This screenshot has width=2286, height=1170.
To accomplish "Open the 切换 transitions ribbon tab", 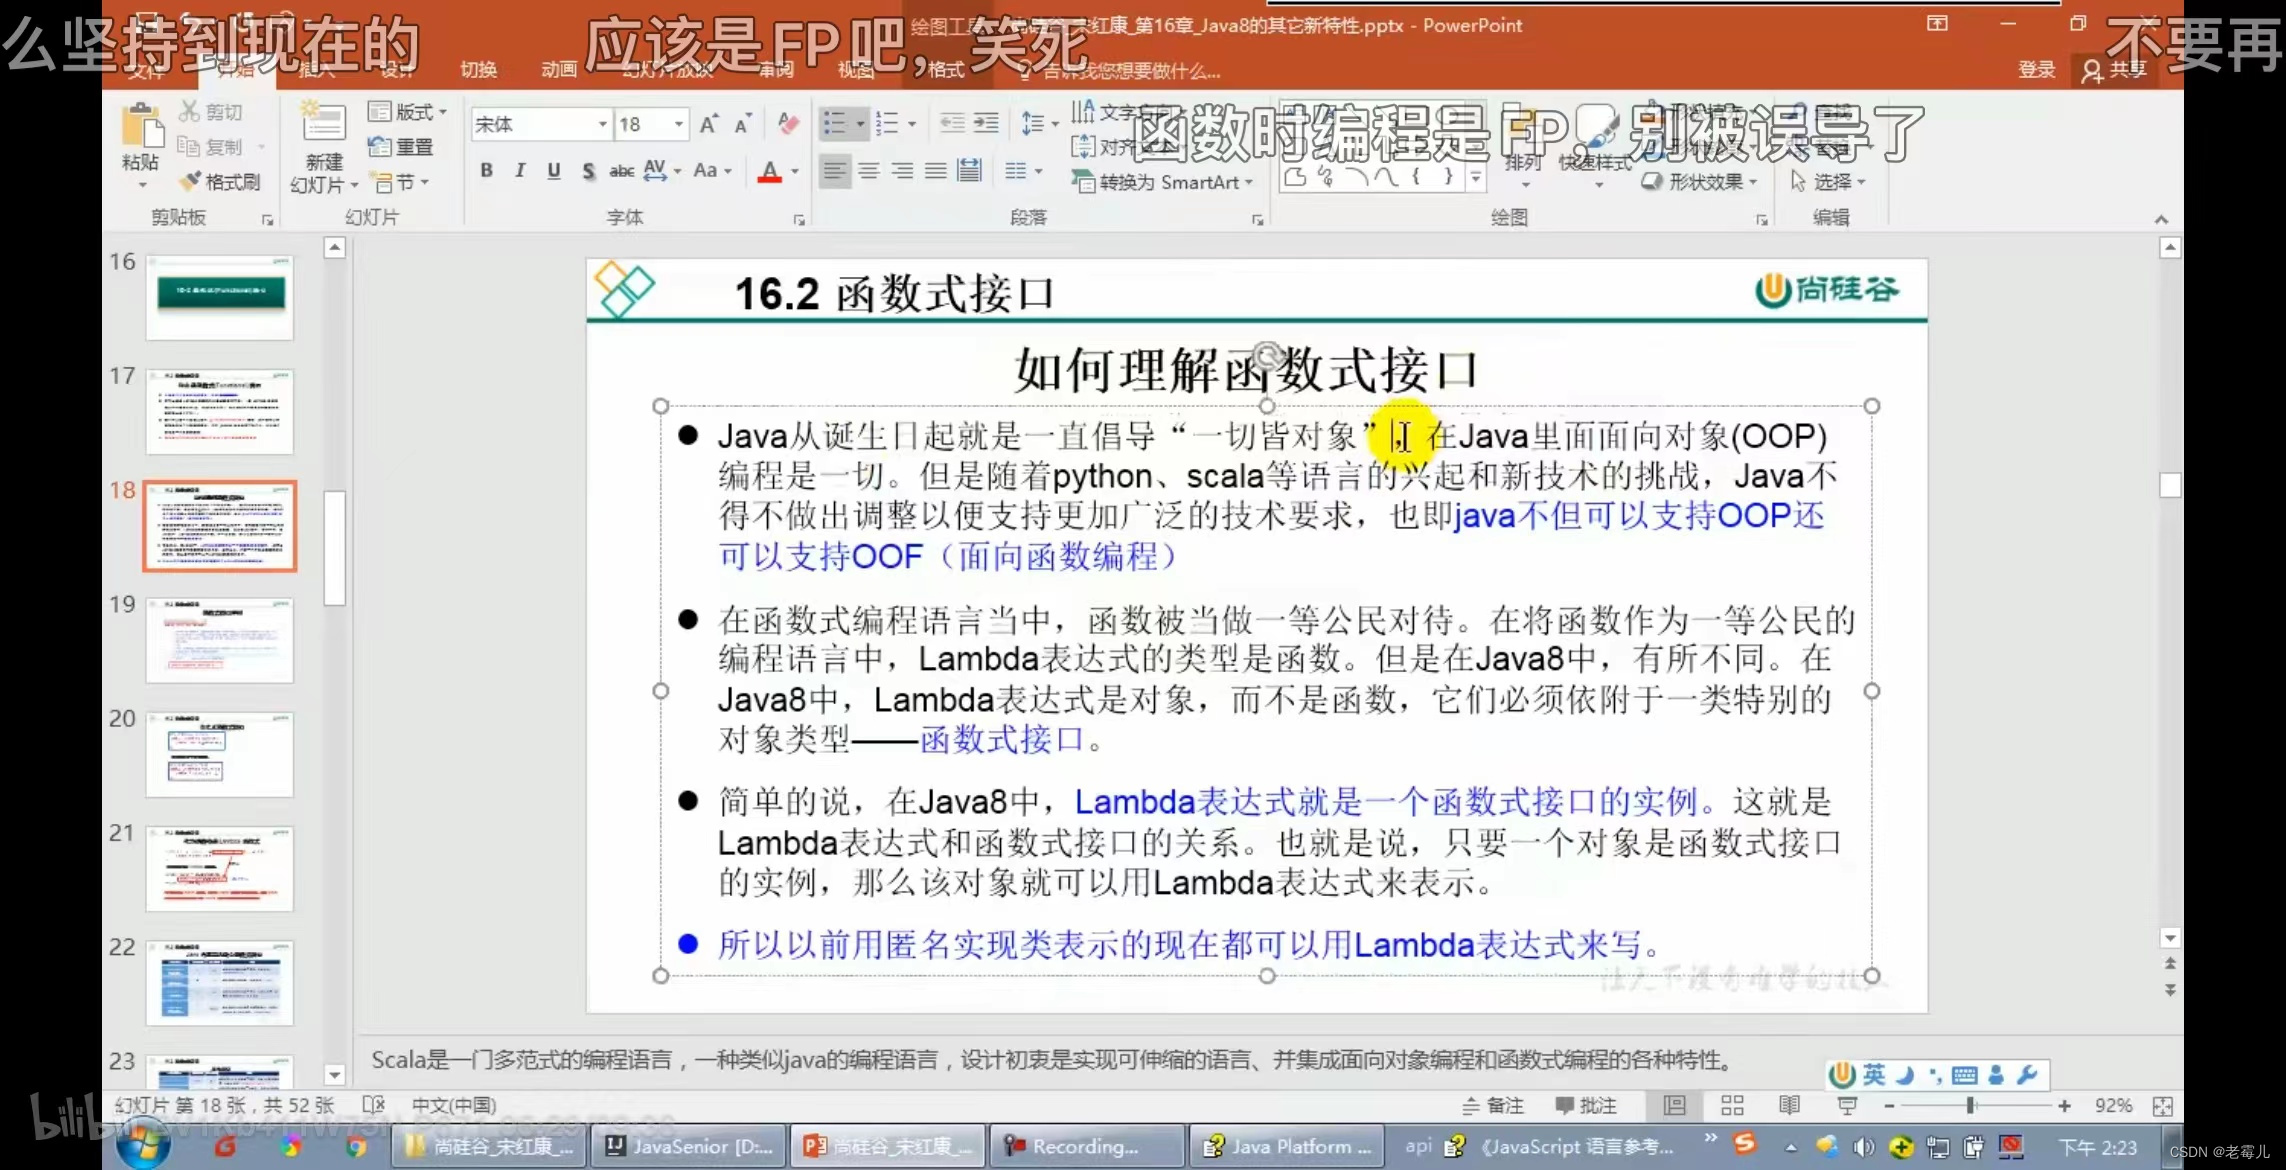I will coord(478,69).
